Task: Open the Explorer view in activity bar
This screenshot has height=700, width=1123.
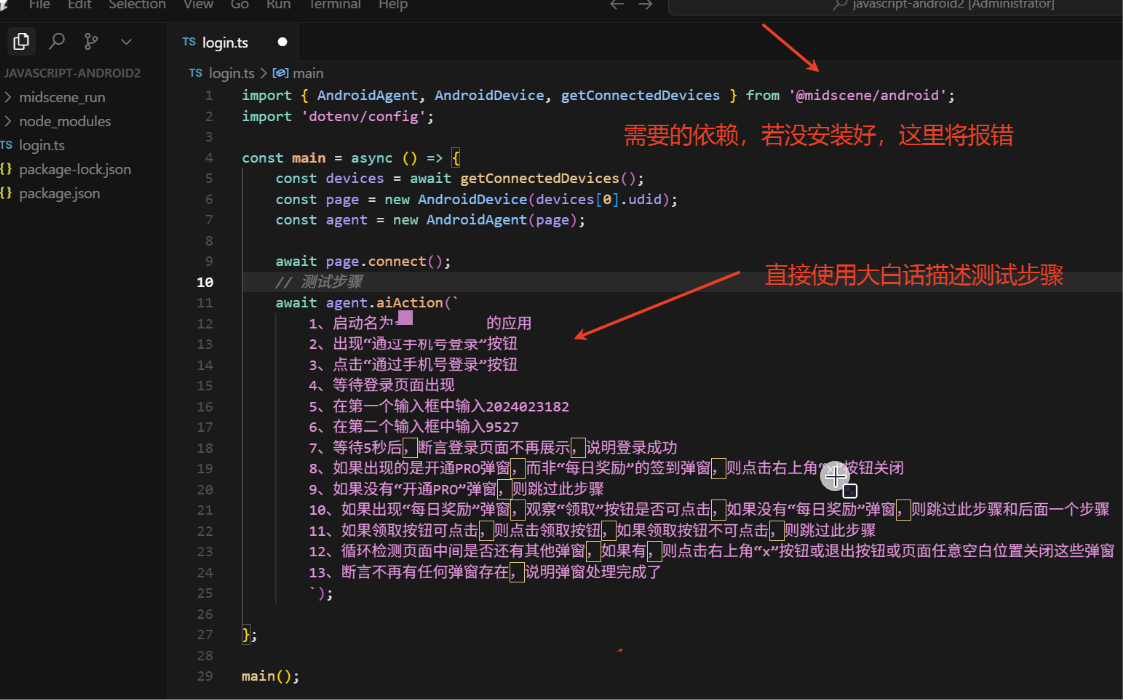Action: click(x=21, y=42)
